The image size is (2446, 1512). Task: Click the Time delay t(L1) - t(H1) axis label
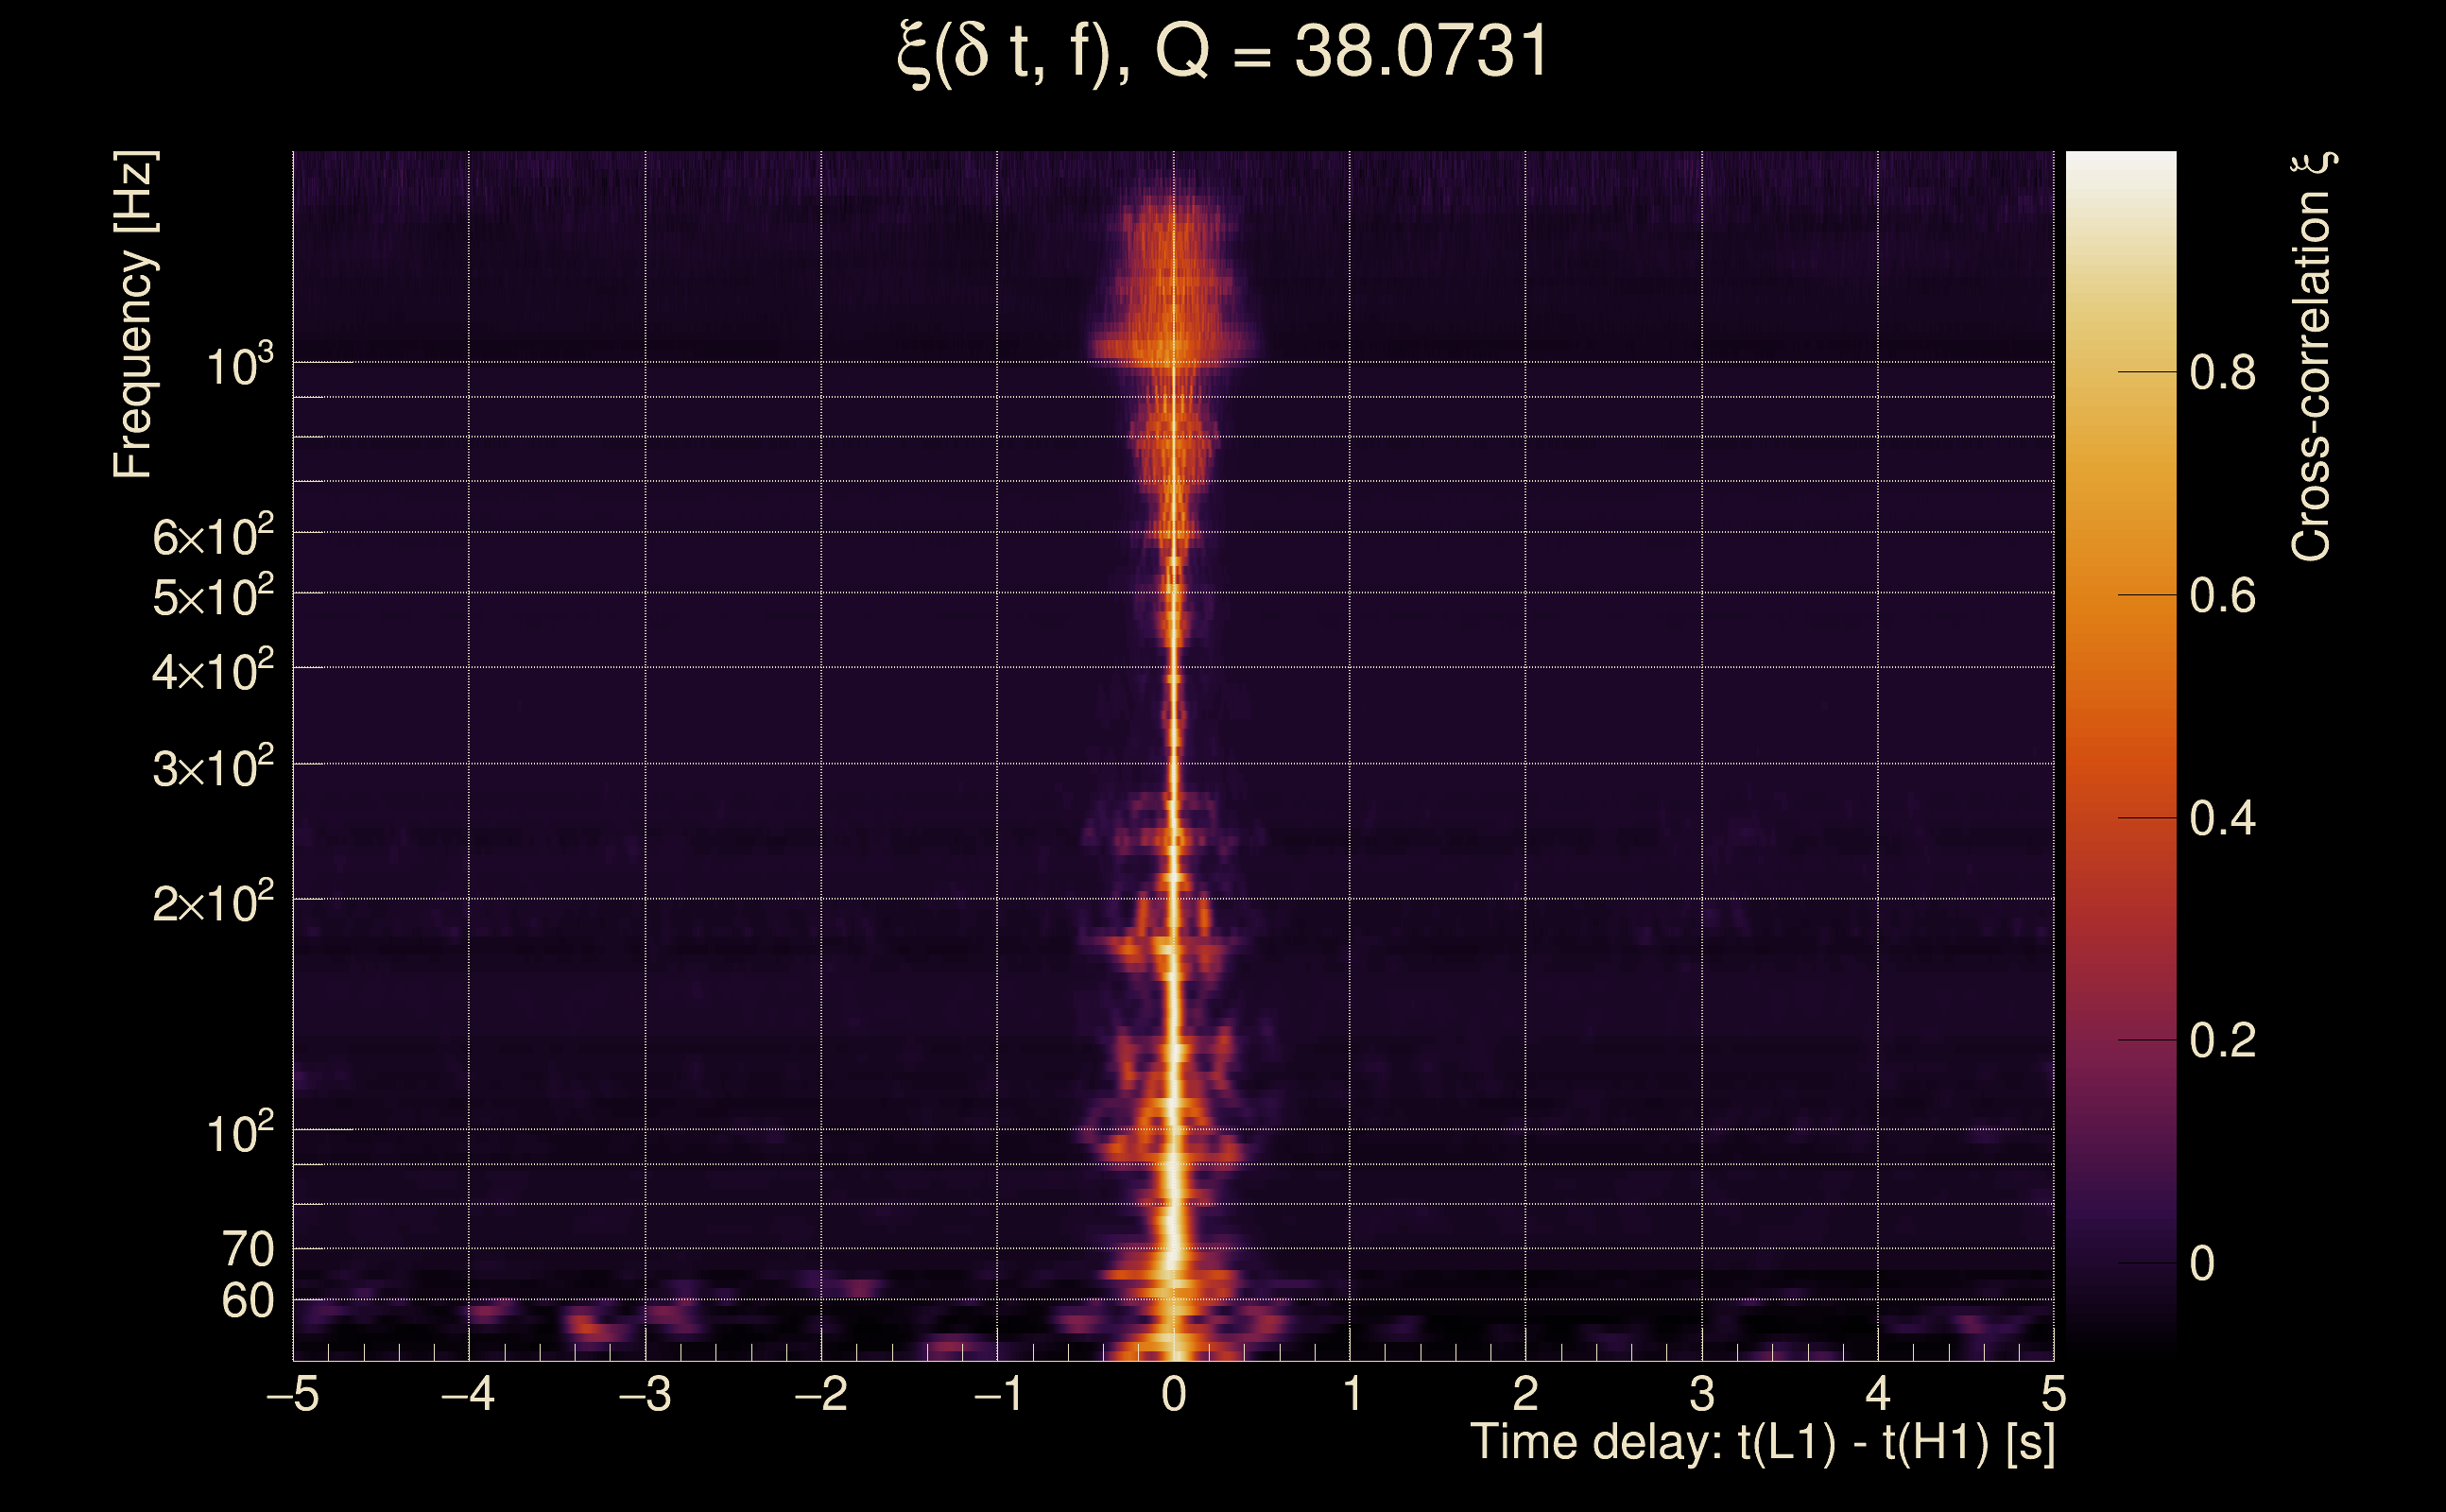1762,1443
